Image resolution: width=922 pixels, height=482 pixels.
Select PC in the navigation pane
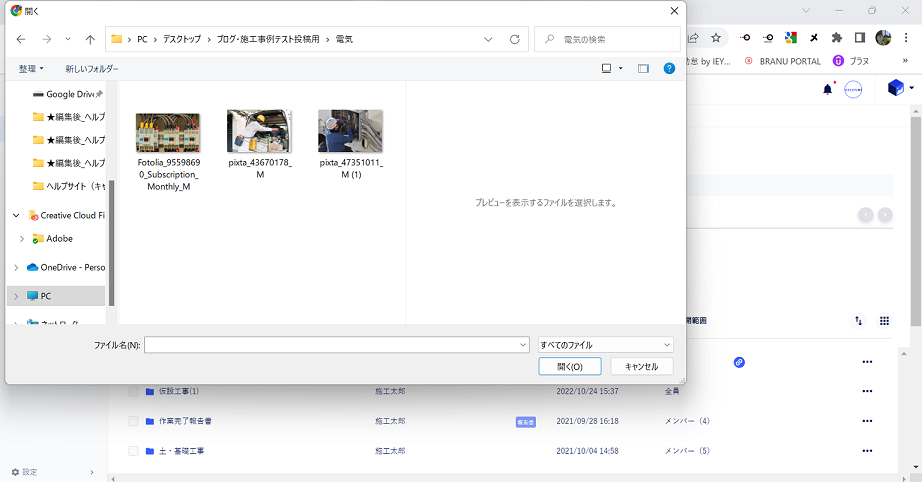coord(56,296)
